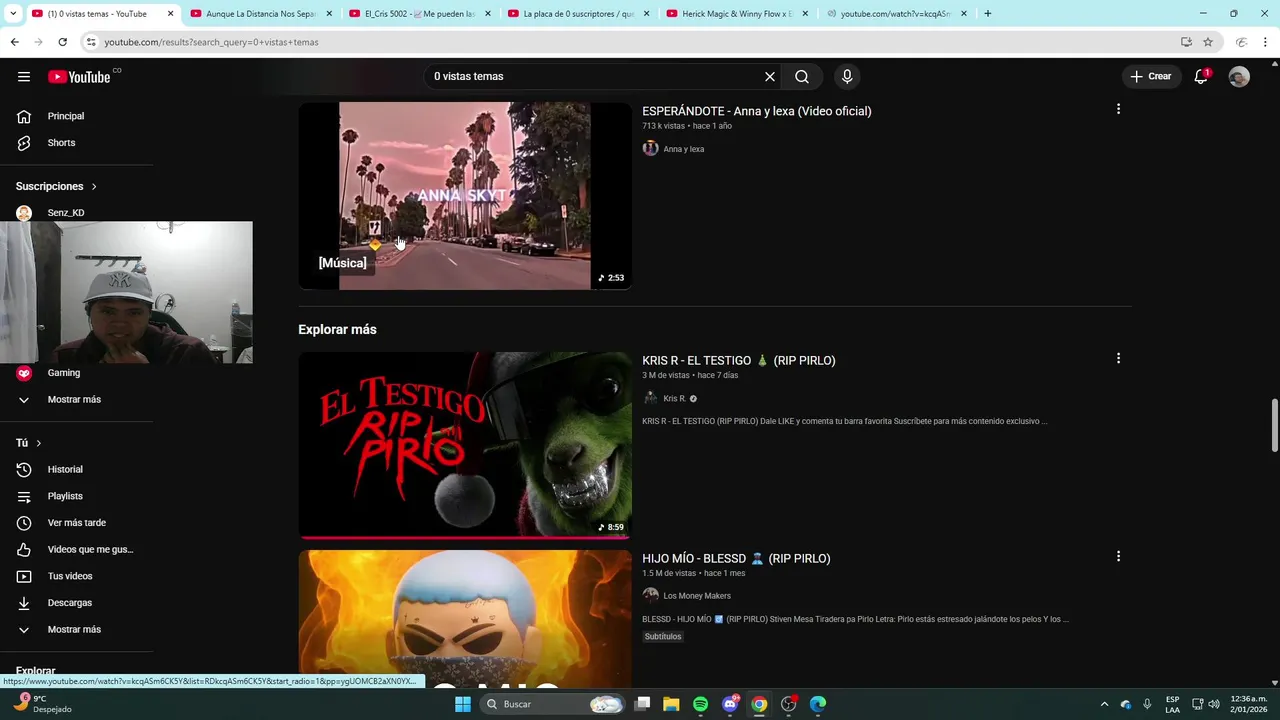Open the ESPERÁNDOTE - Anna y lexa video title

click(x=757, y=111)
